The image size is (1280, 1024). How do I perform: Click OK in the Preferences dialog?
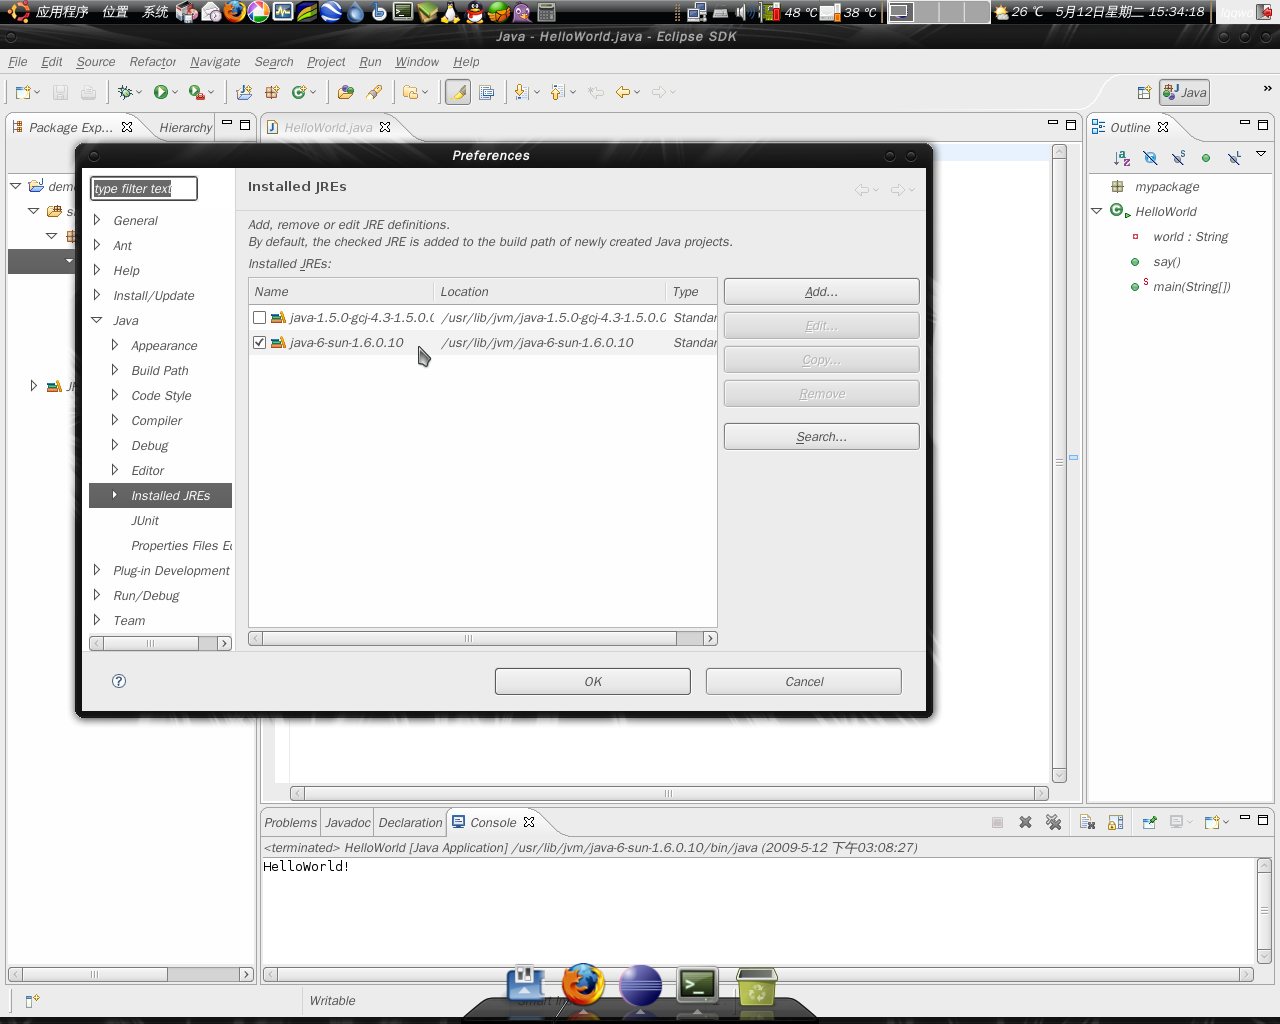(x=593, y=682)
